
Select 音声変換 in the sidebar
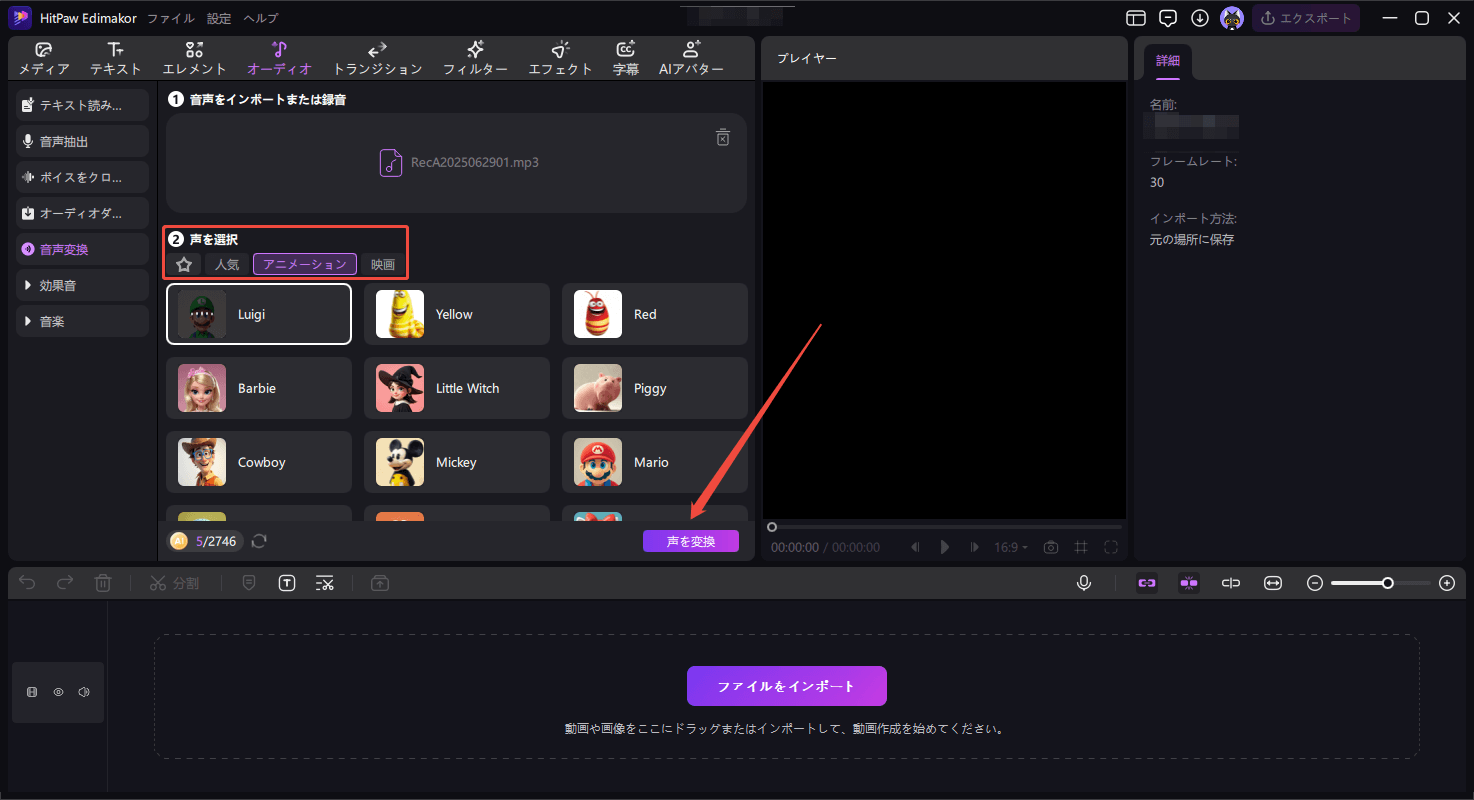tap(83, 249)
